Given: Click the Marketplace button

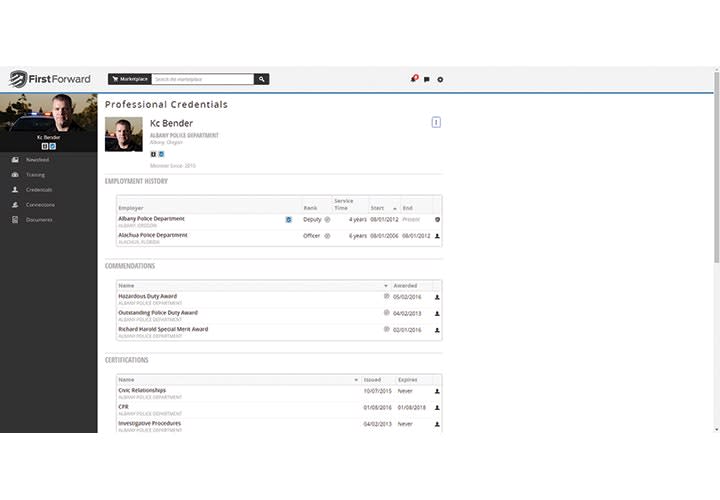Looking at the screenshot, I should click(x=129, y=78).
